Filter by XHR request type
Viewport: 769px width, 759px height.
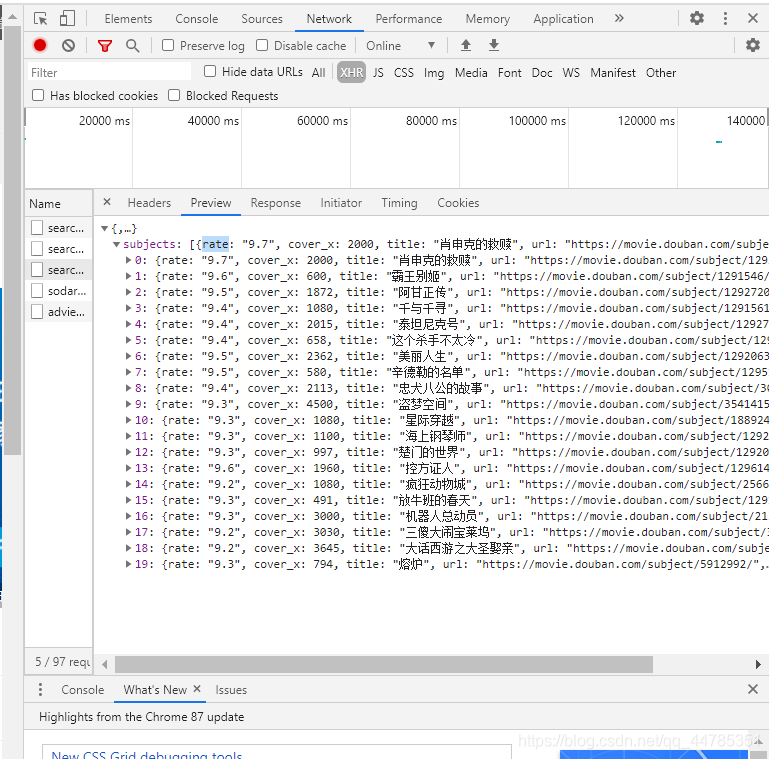point(351,73)
